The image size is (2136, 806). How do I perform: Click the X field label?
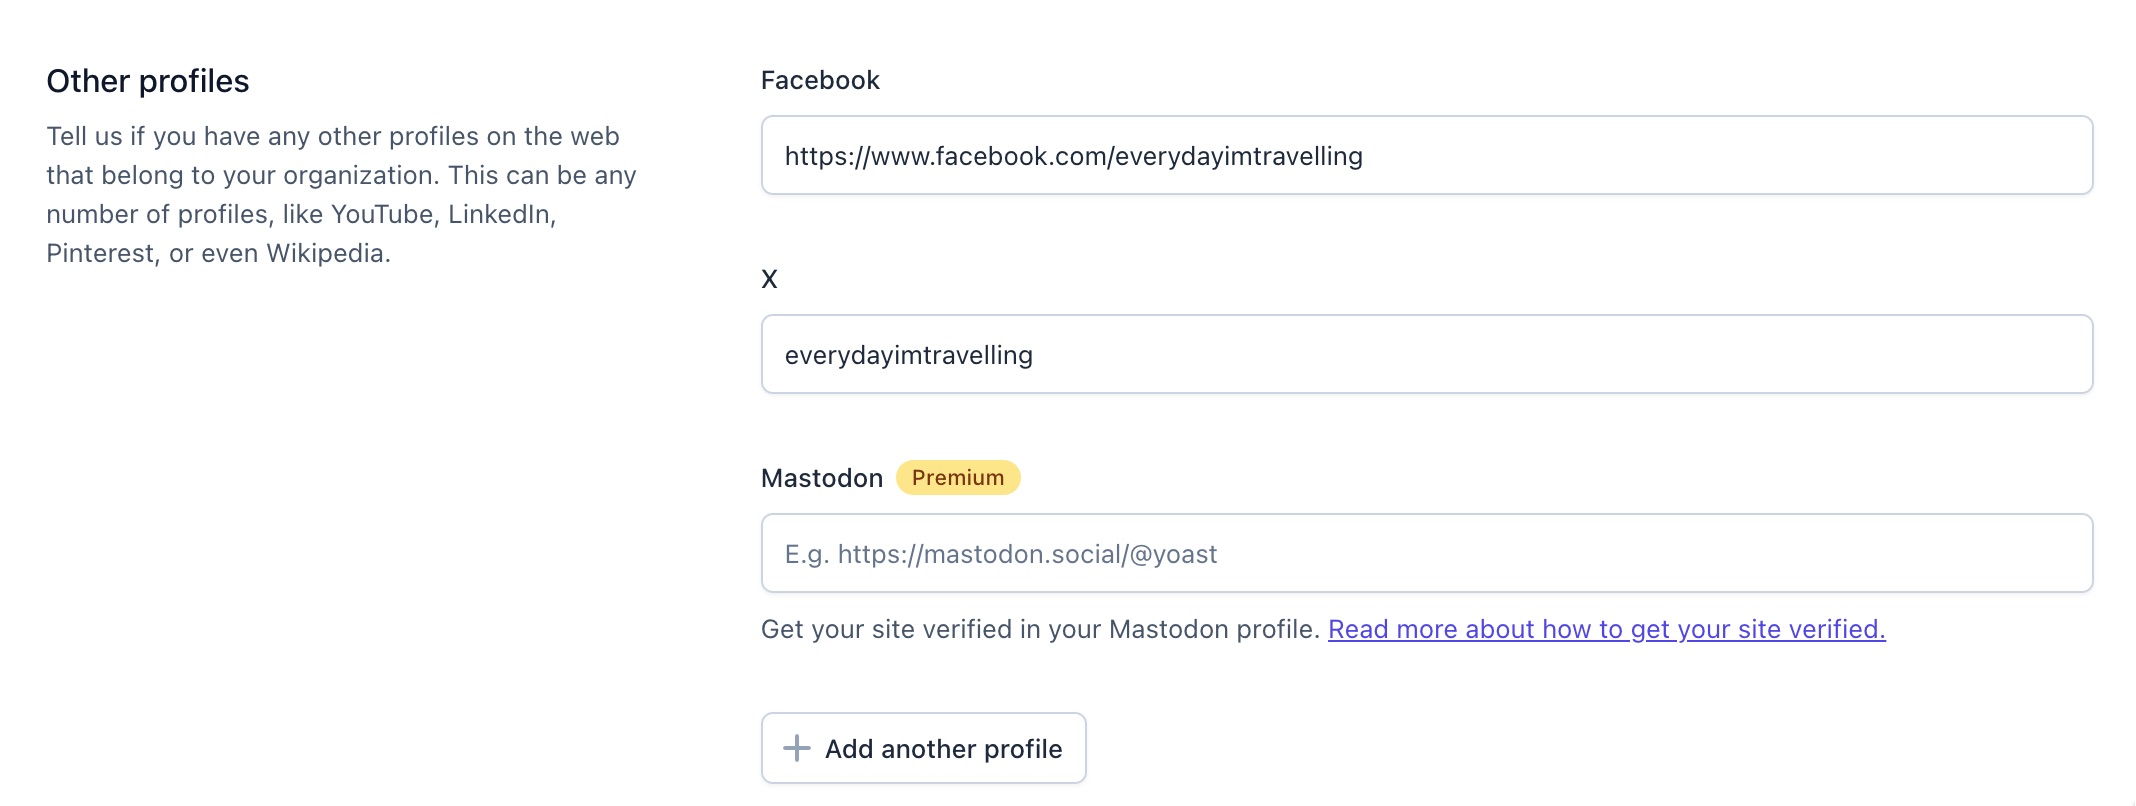(769, 279)
